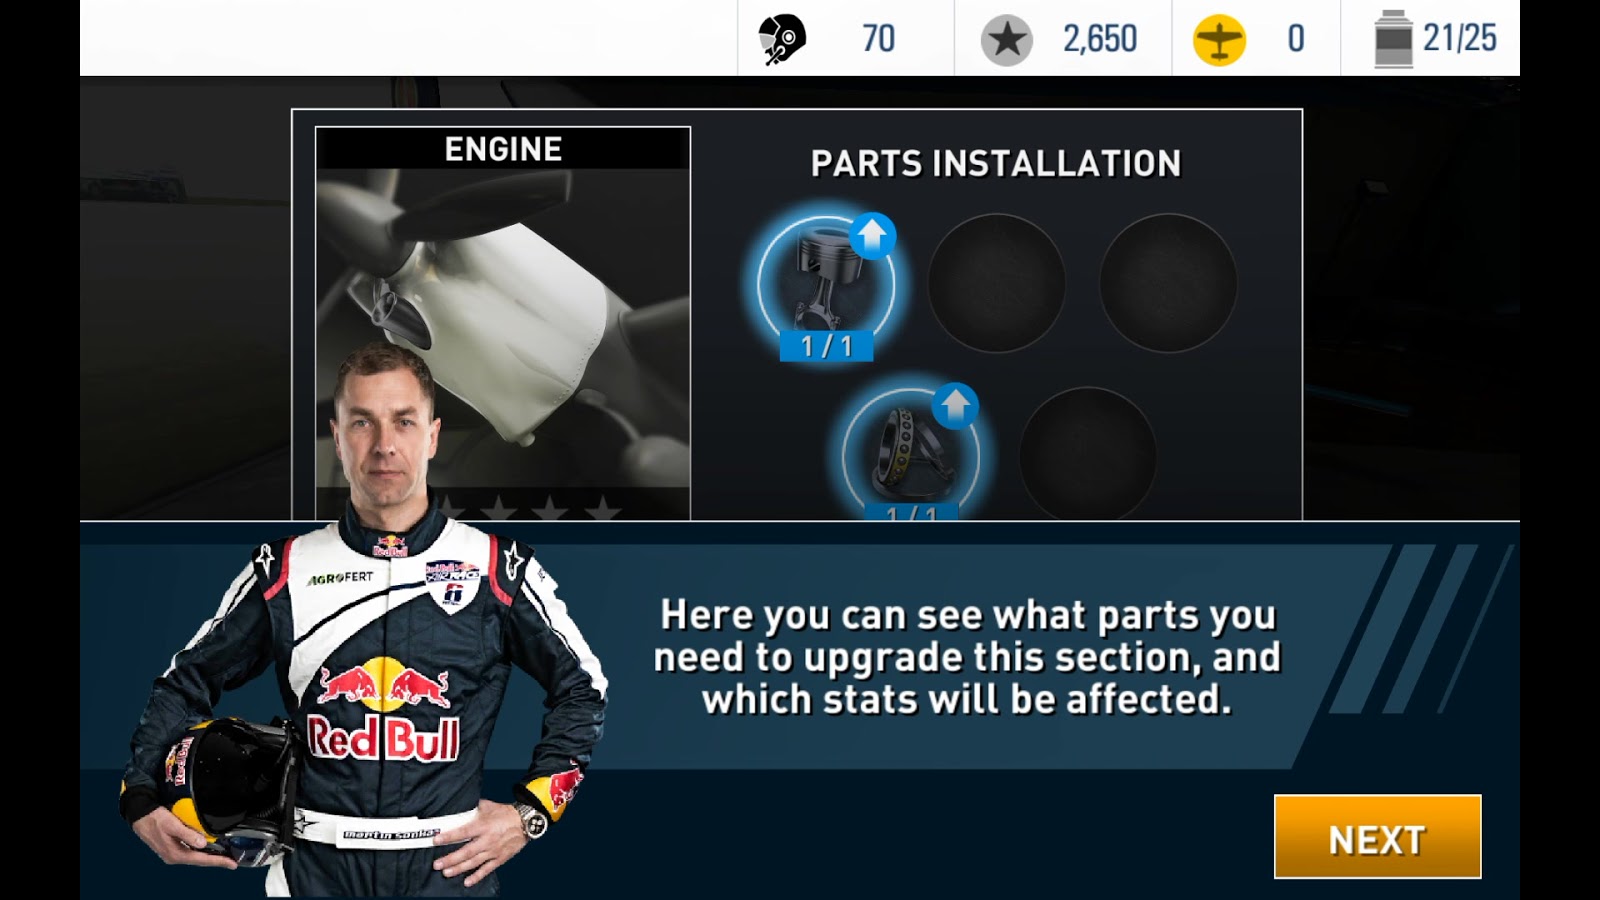1600x900 pixels.
Task: Tap the upgrade arrow on bearing part
Action: point(955,406)
